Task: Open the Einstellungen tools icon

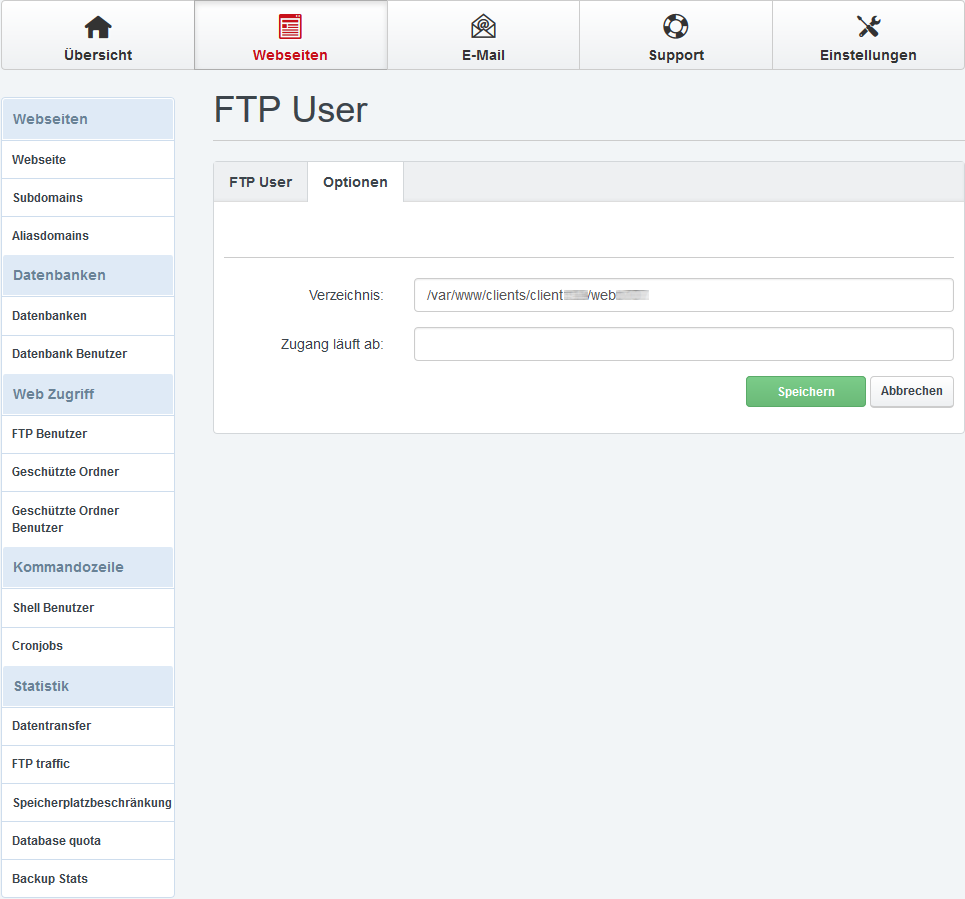Action: click(x=868, y=27)
